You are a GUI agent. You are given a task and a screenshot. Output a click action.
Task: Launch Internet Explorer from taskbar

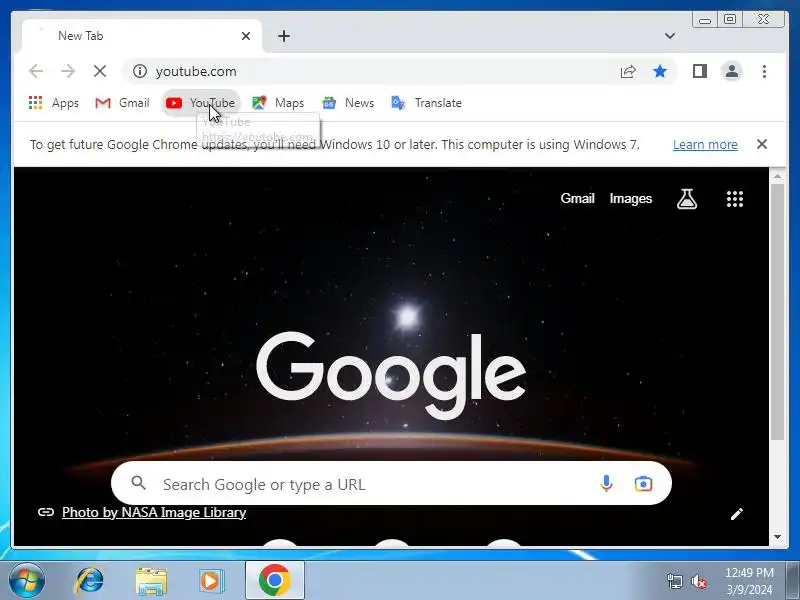[90, 581]
